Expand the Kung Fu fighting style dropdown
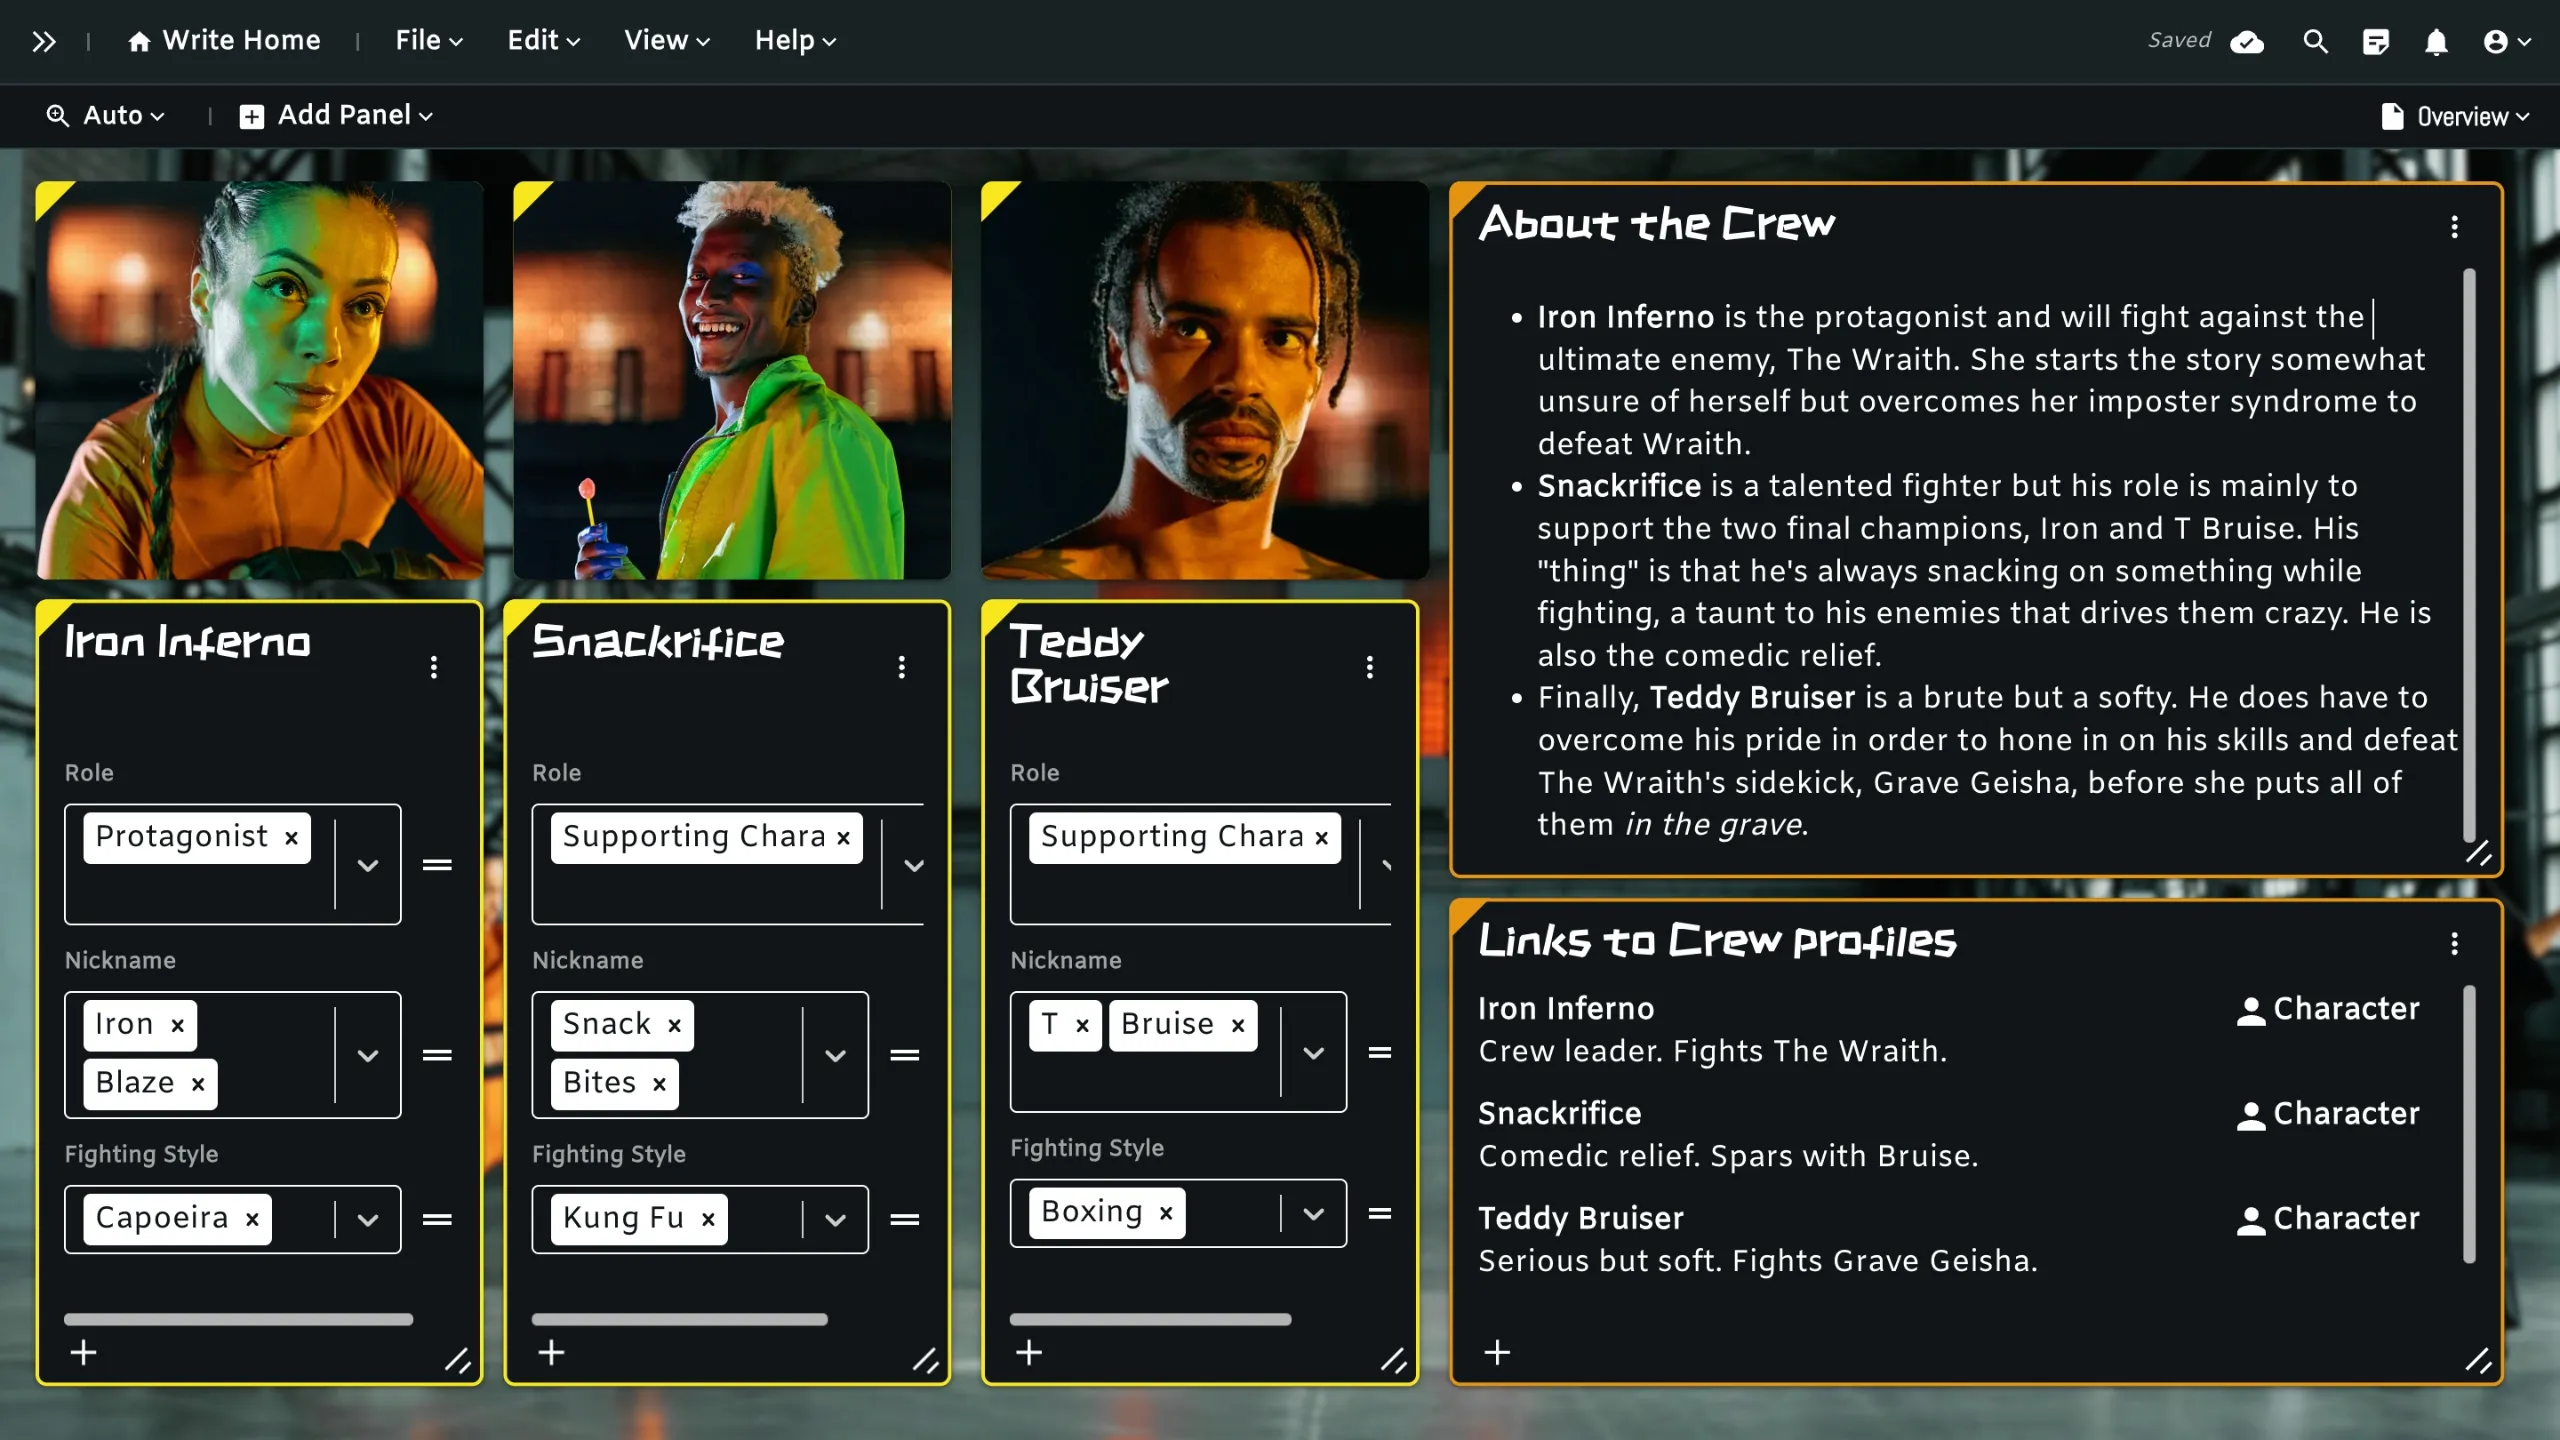The height and width of the screenshot is (1440, 2560). point(835,1219)
